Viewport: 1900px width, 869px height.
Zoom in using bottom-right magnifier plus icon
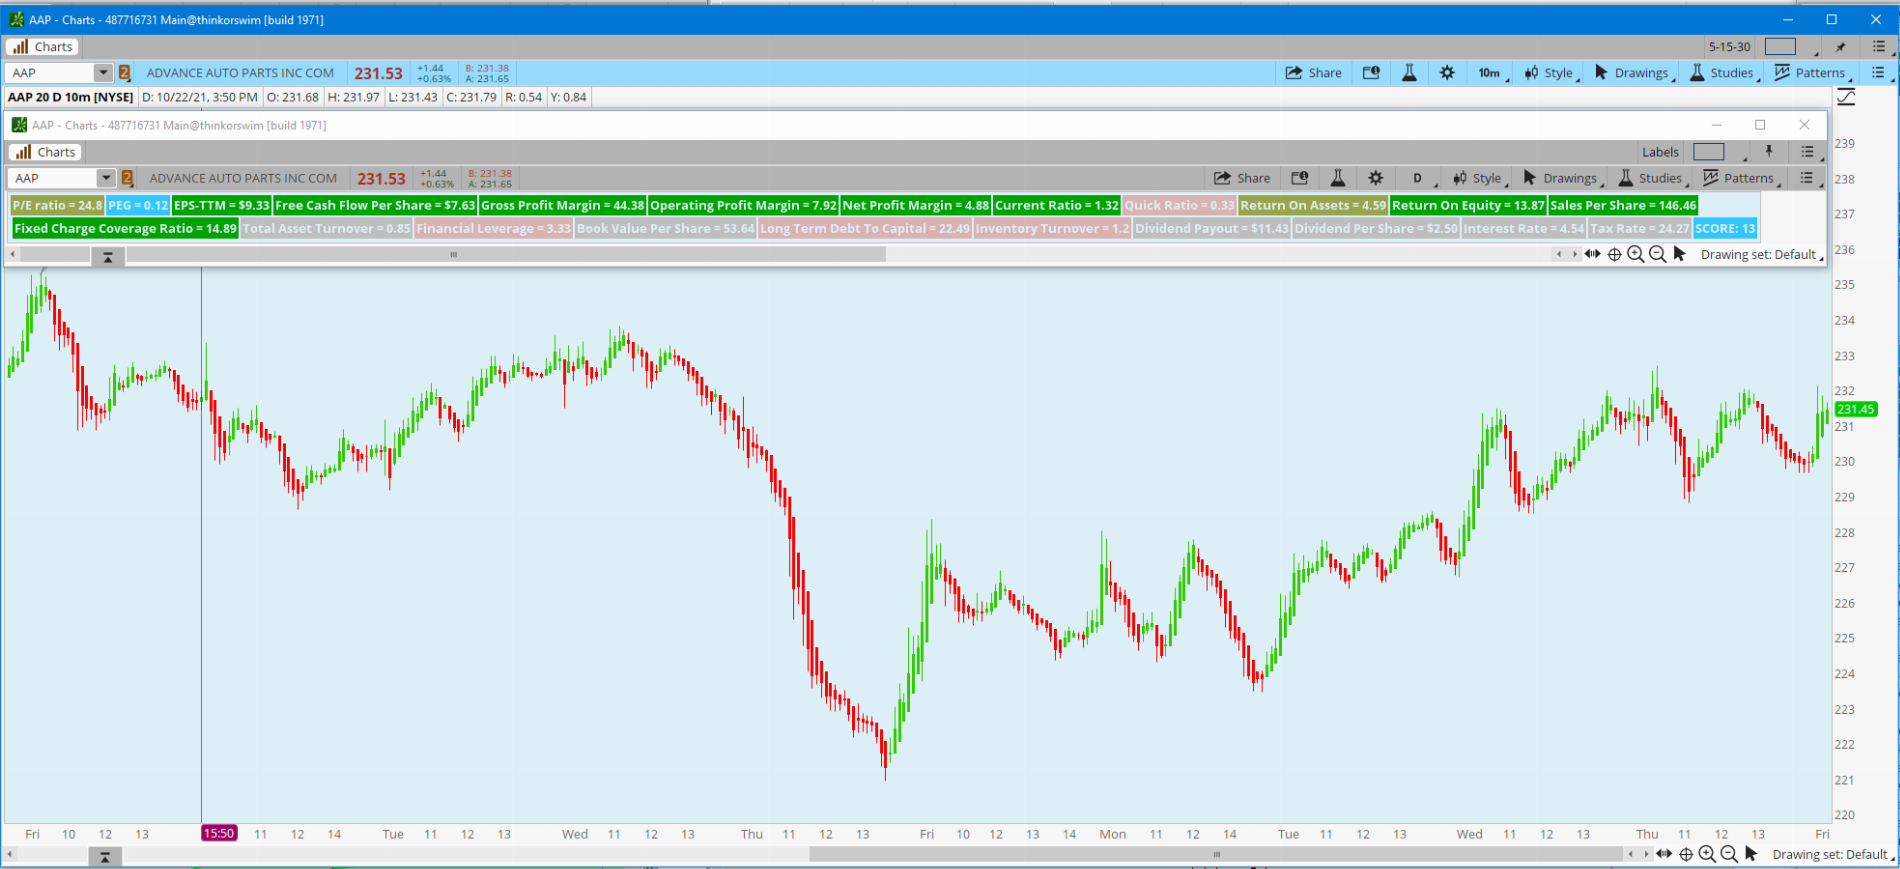pos(1707,854)
